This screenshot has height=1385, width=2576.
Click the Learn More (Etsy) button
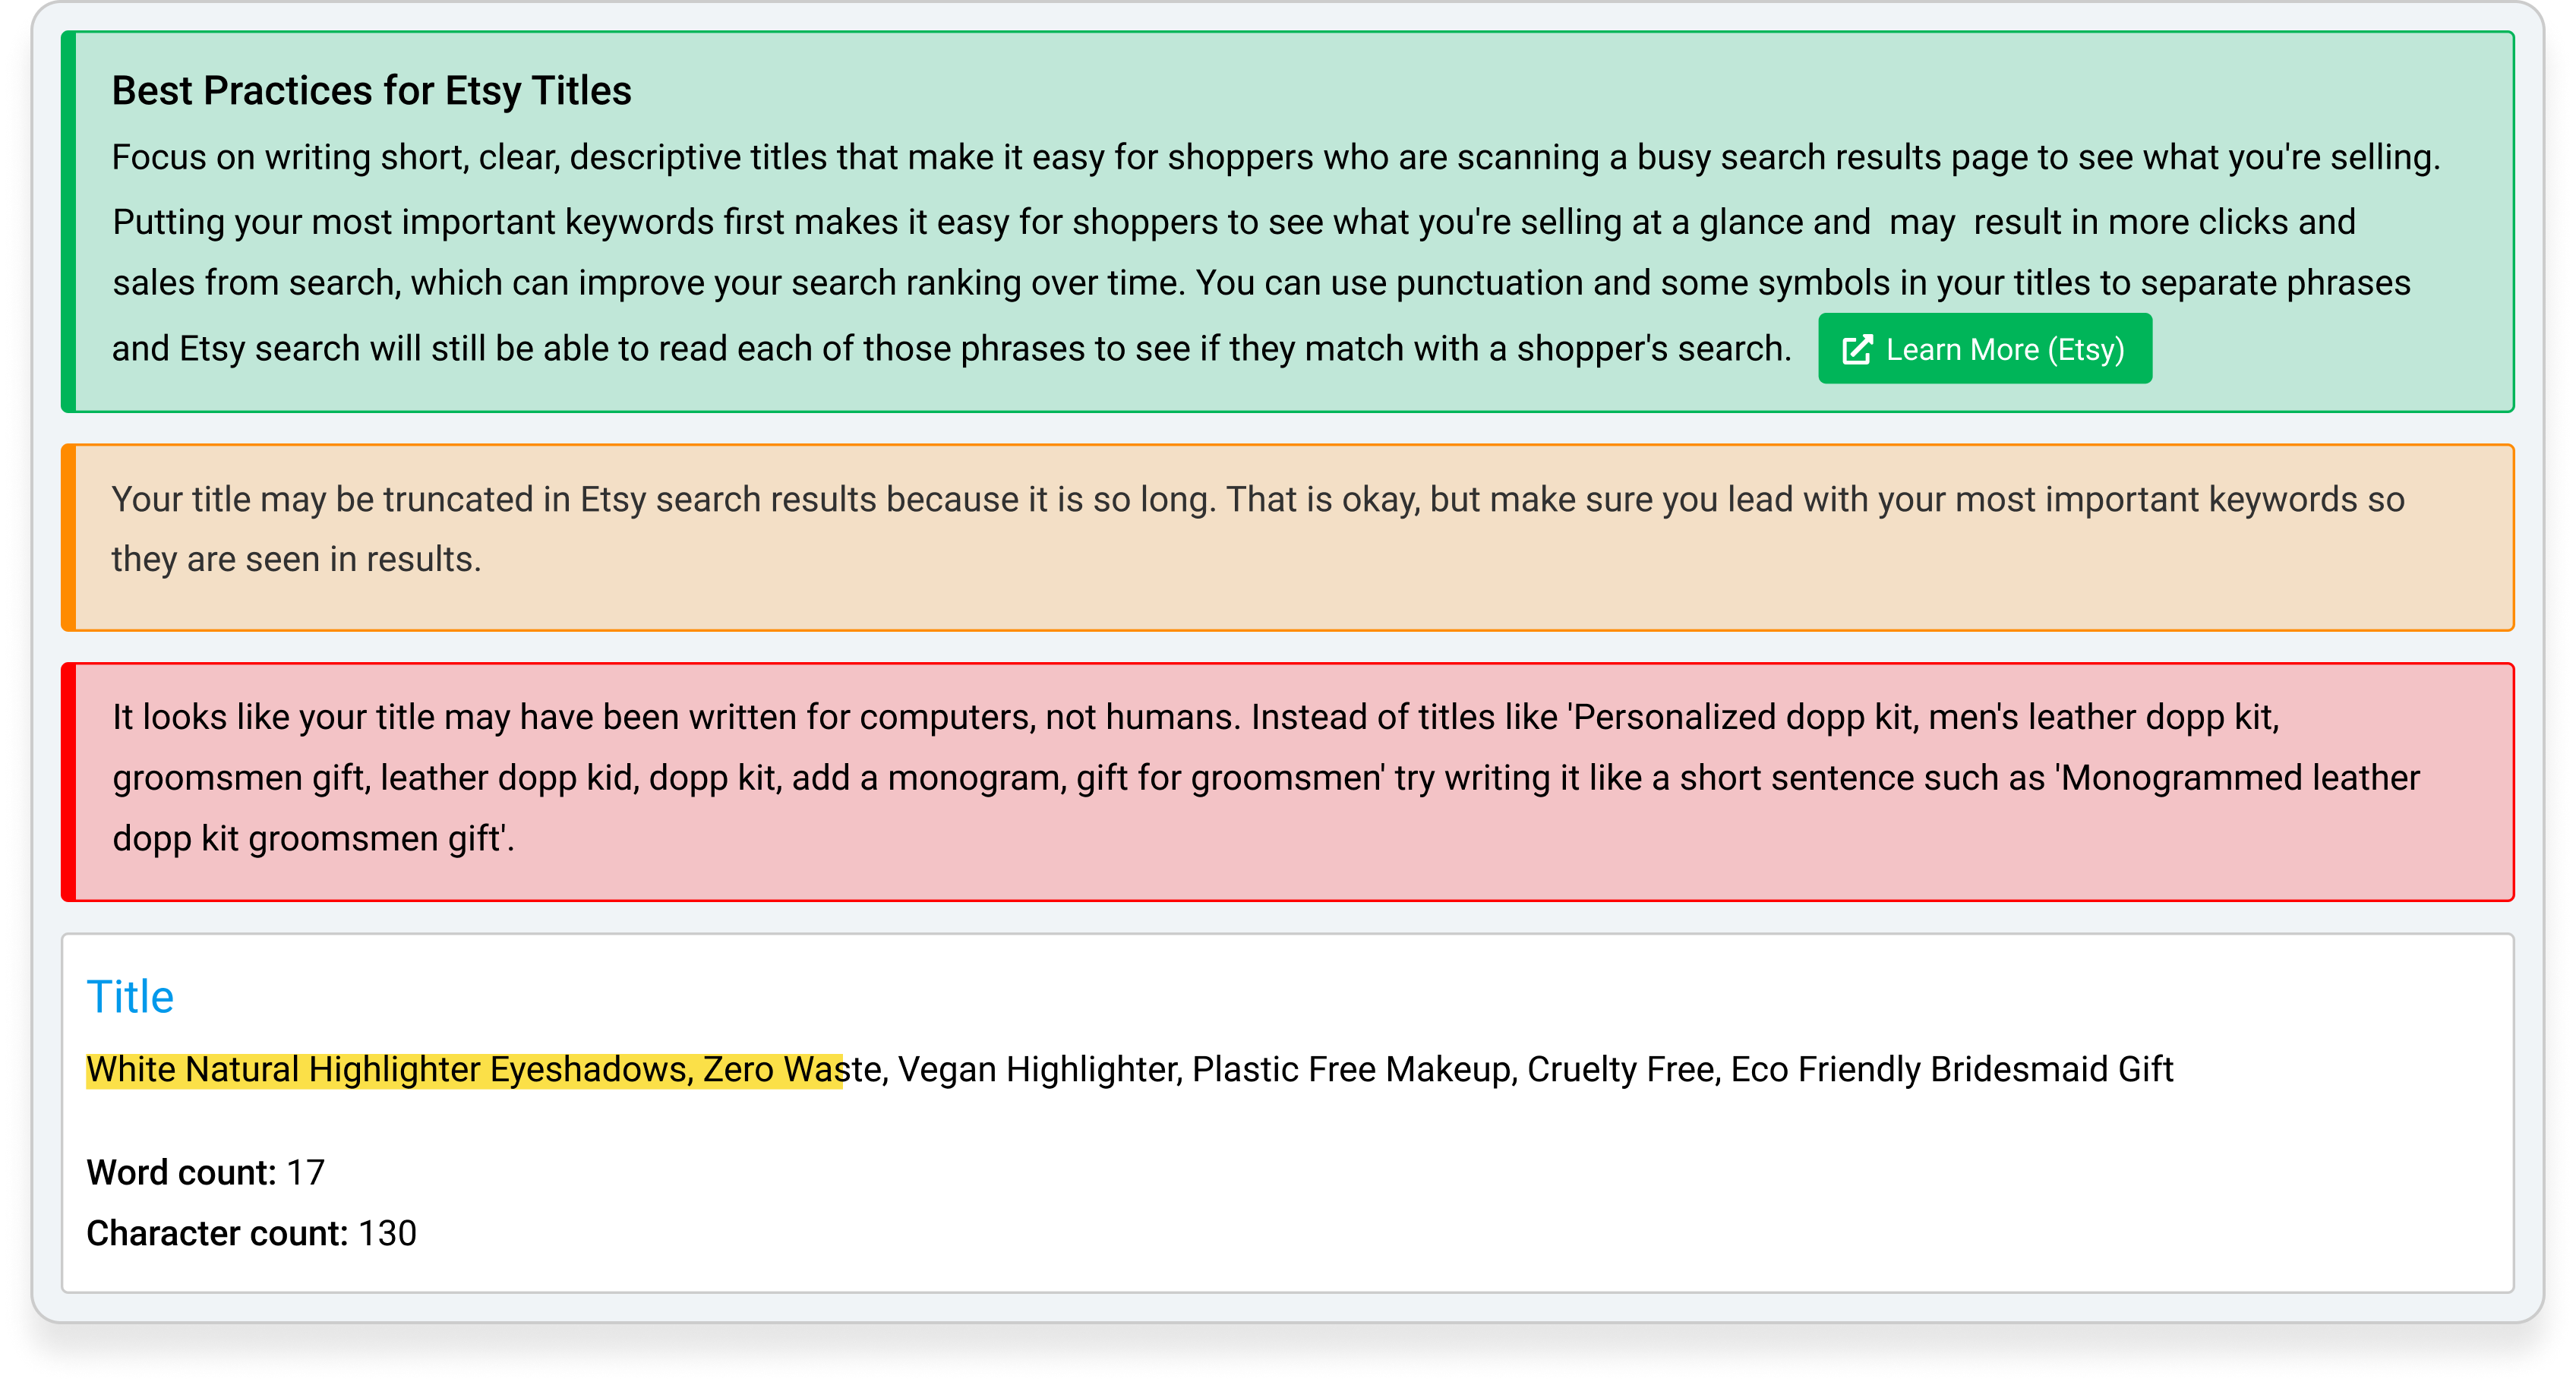(x=1984, y=349)
